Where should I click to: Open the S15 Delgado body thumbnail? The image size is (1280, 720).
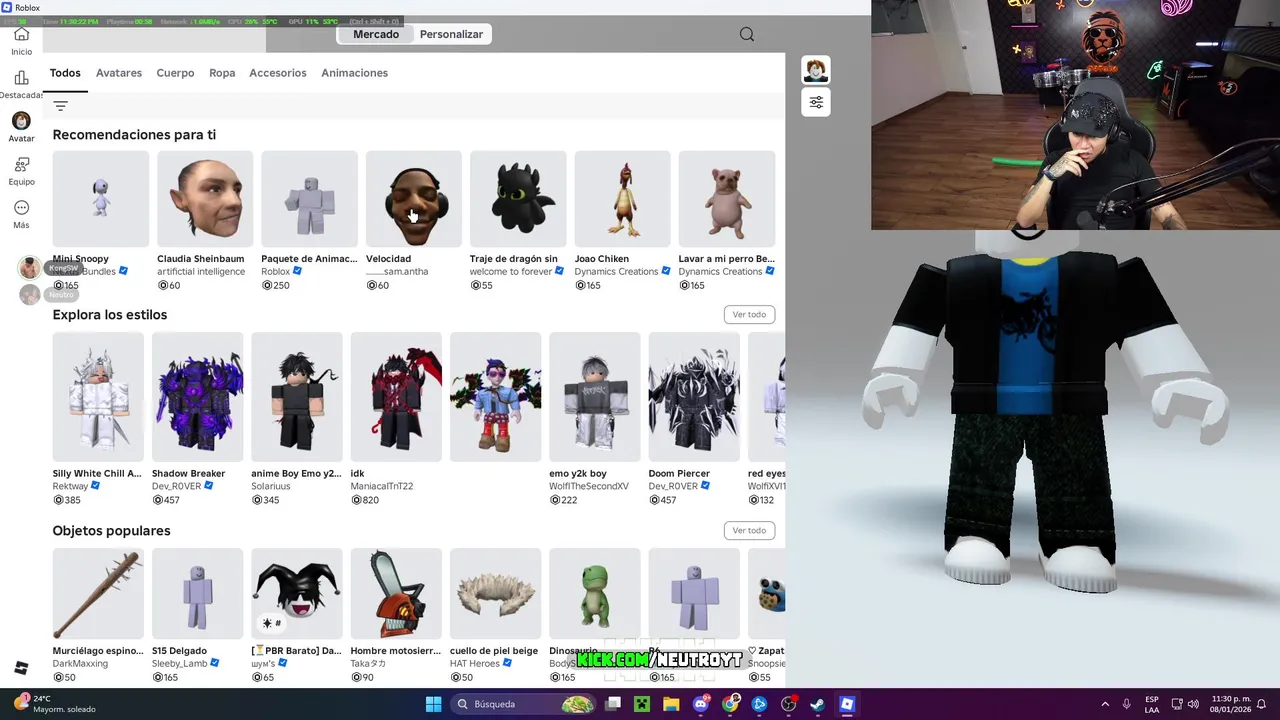[197, 594]
